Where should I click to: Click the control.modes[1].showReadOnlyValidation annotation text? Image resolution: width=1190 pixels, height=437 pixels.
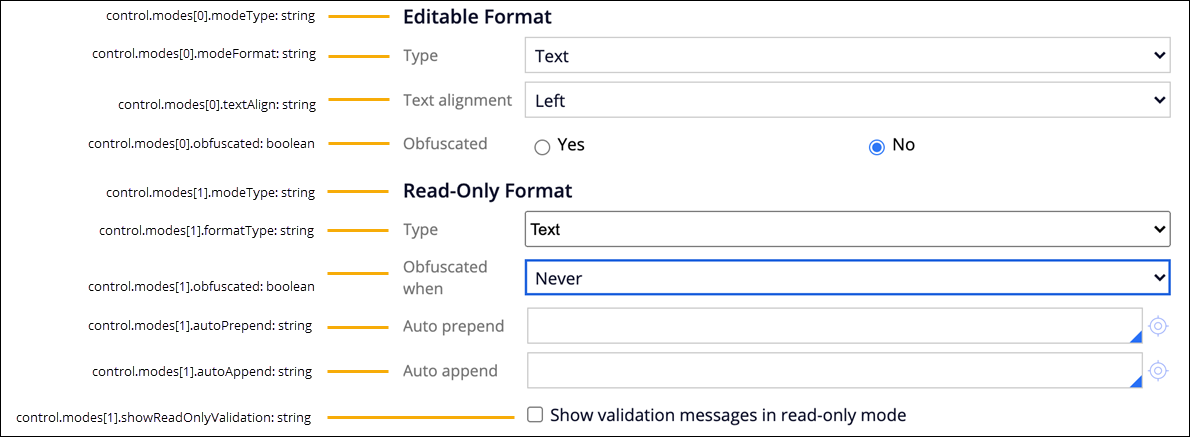pos(164,417)
